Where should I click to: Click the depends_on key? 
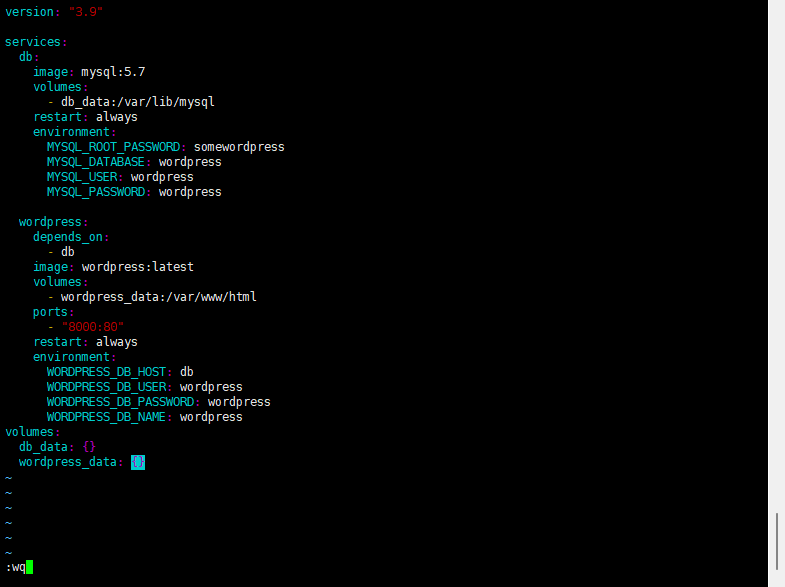68,237
